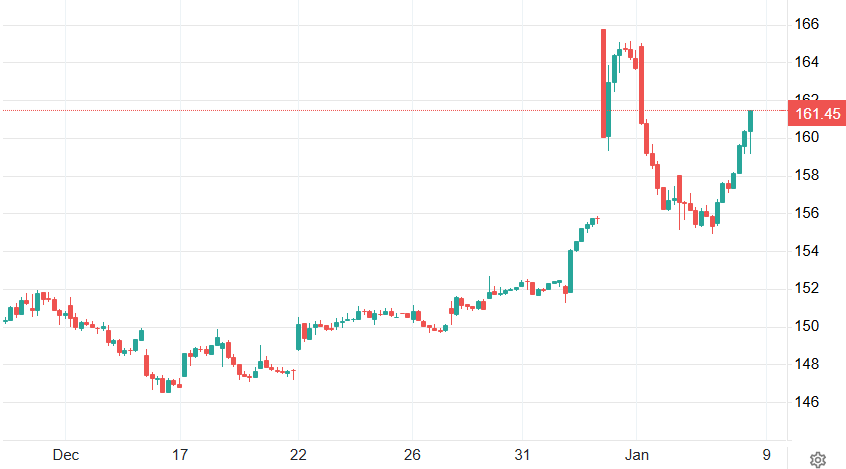Click the 22 date on time axis
The height and width of the screenshot is (469, 846).
click(x=298, y=455)
